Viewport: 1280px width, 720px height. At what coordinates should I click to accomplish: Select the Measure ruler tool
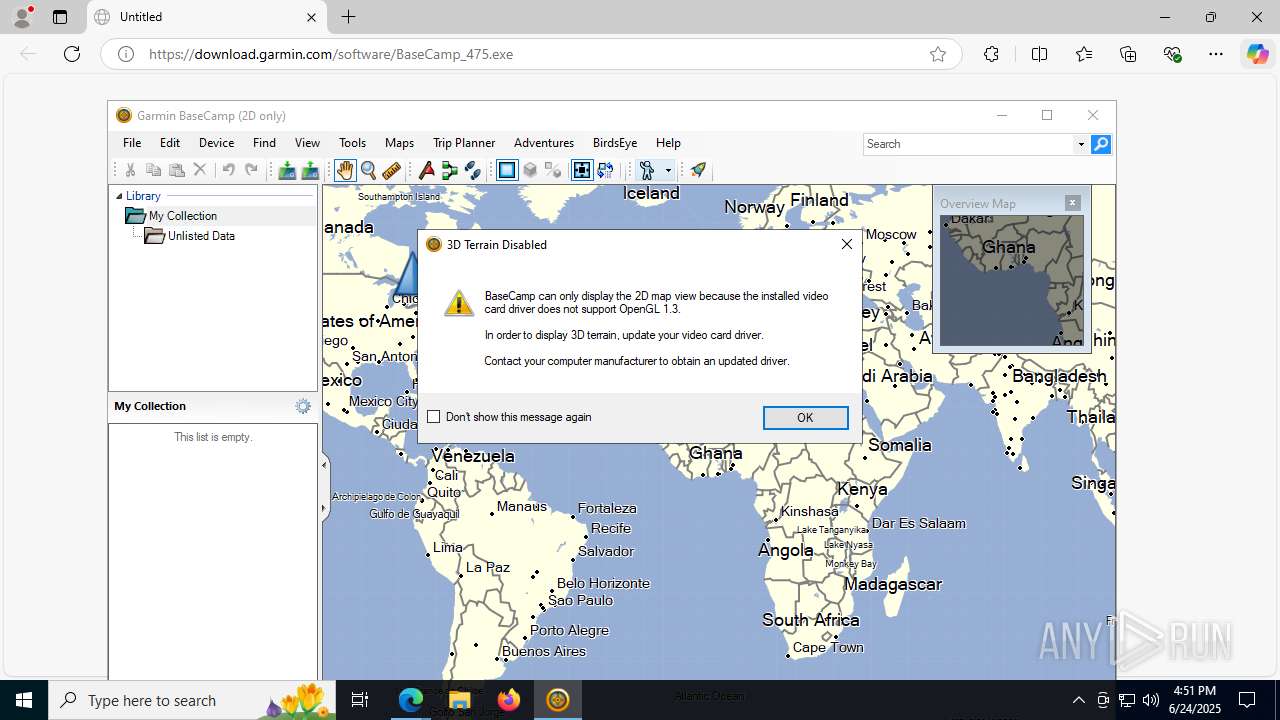click(x=392, y=170)
